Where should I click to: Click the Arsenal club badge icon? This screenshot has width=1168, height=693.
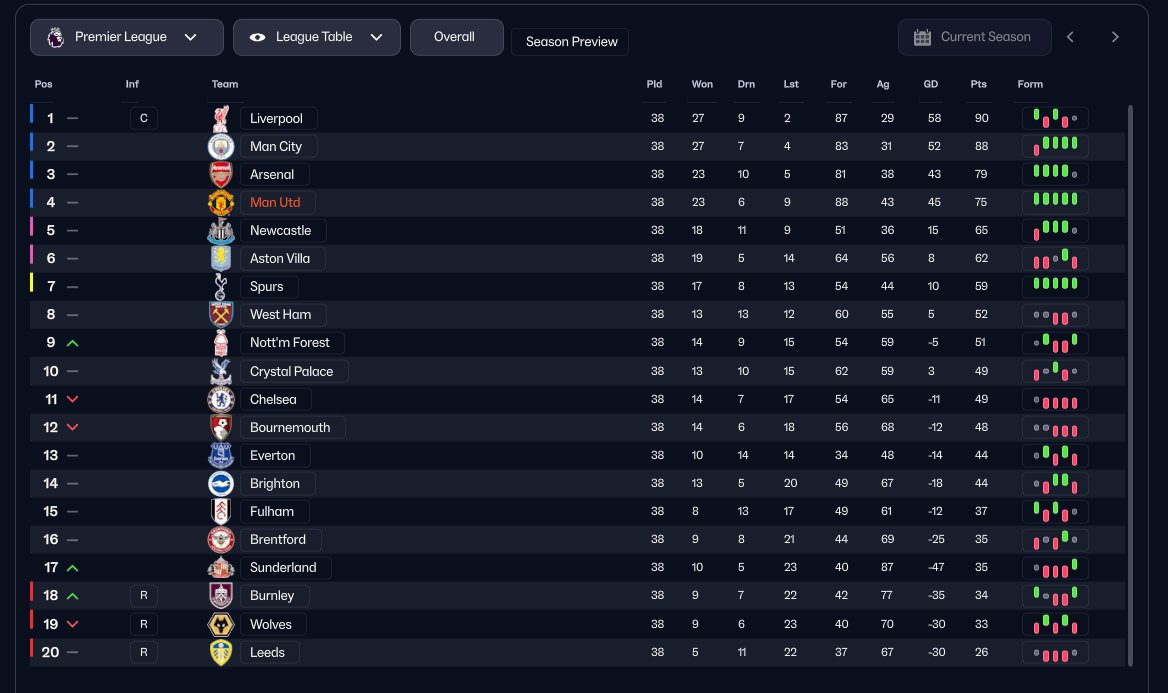click(x=220, y=174)
